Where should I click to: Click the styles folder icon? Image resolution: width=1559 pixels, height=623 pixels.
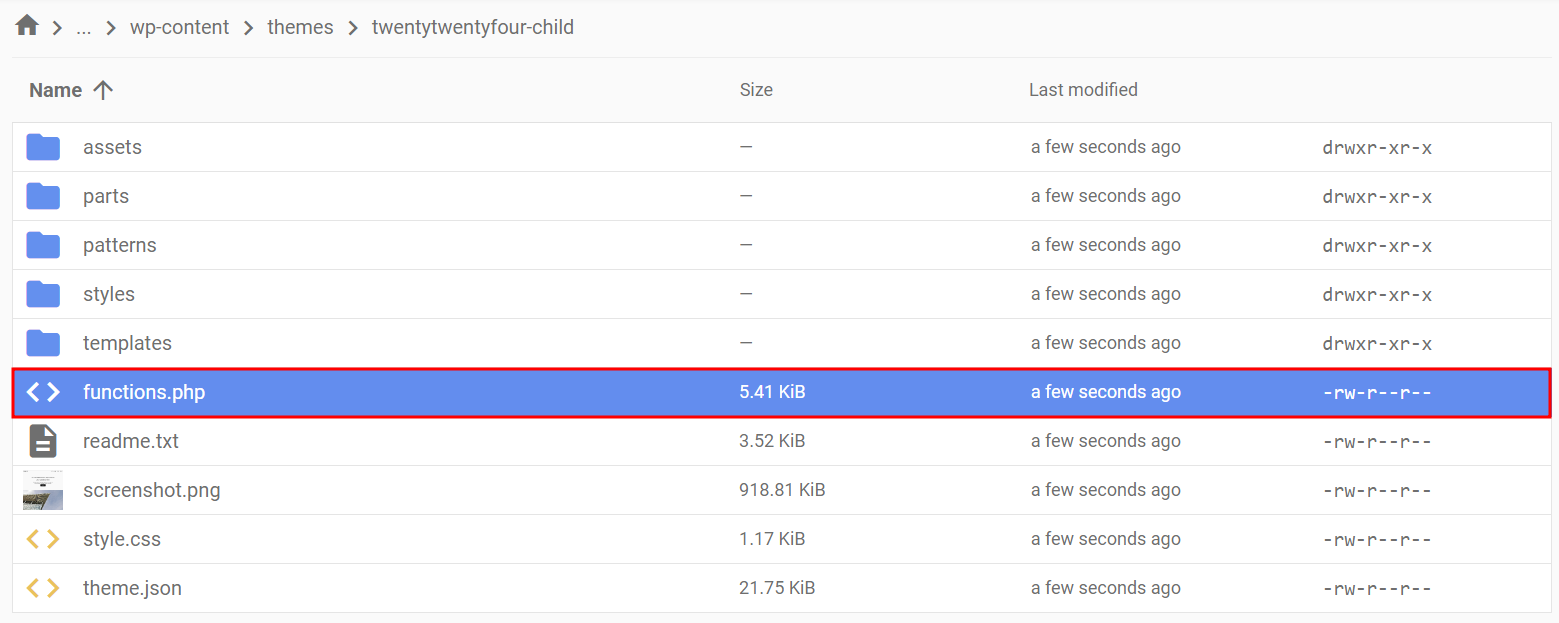(x=43, y=294)
